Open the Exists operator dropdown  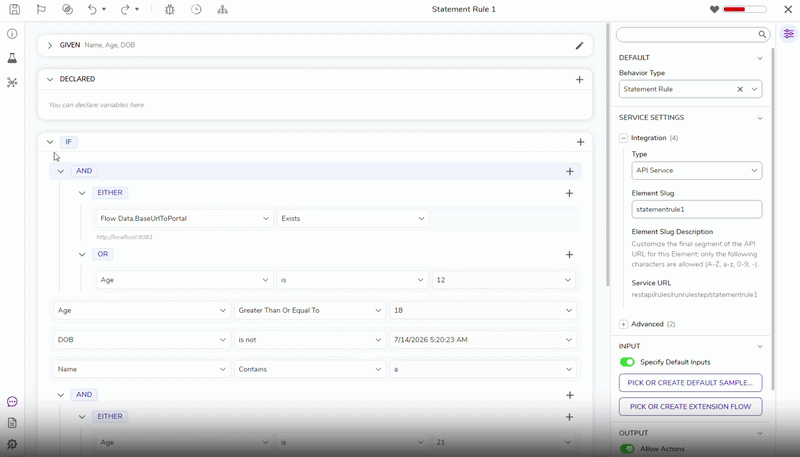click(353, 218)
